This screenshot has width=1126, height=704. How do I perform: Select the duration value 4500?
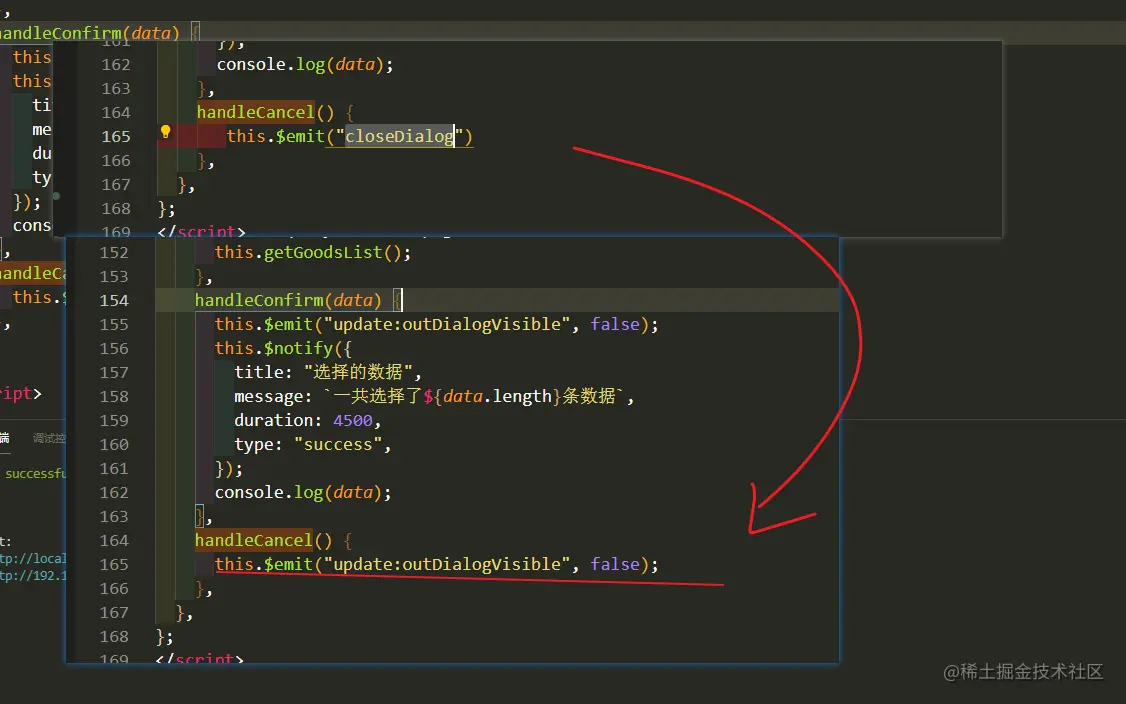pyautogui.click(x=353, y=421)
